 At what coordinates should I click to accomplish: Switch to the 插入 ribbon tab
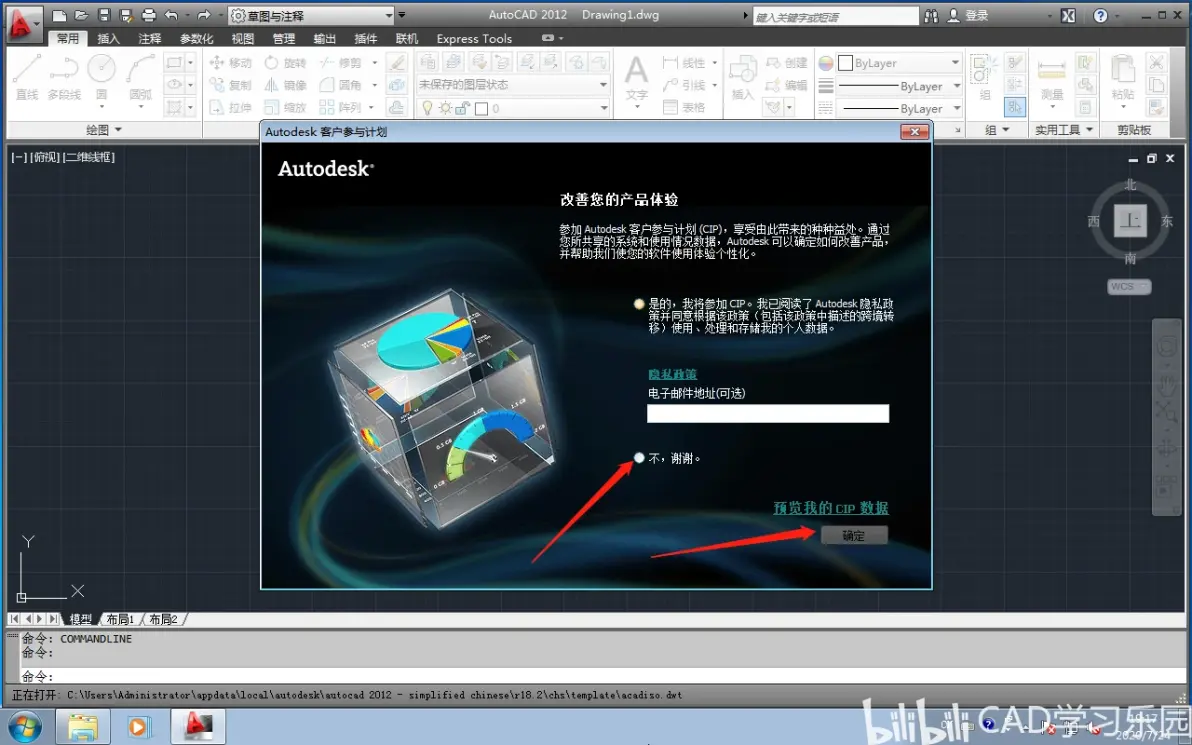pyautogui.click(x=108, y=38)
